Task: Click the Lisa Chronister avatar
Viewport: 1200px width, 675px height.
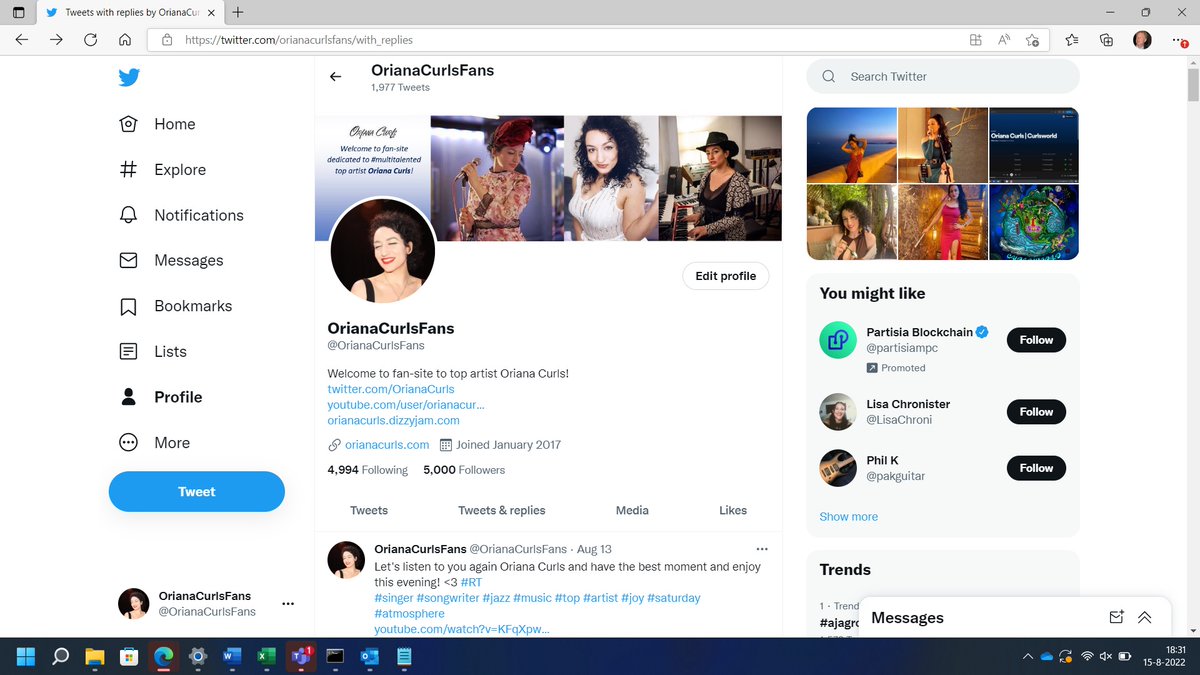Action: (837, 412)
